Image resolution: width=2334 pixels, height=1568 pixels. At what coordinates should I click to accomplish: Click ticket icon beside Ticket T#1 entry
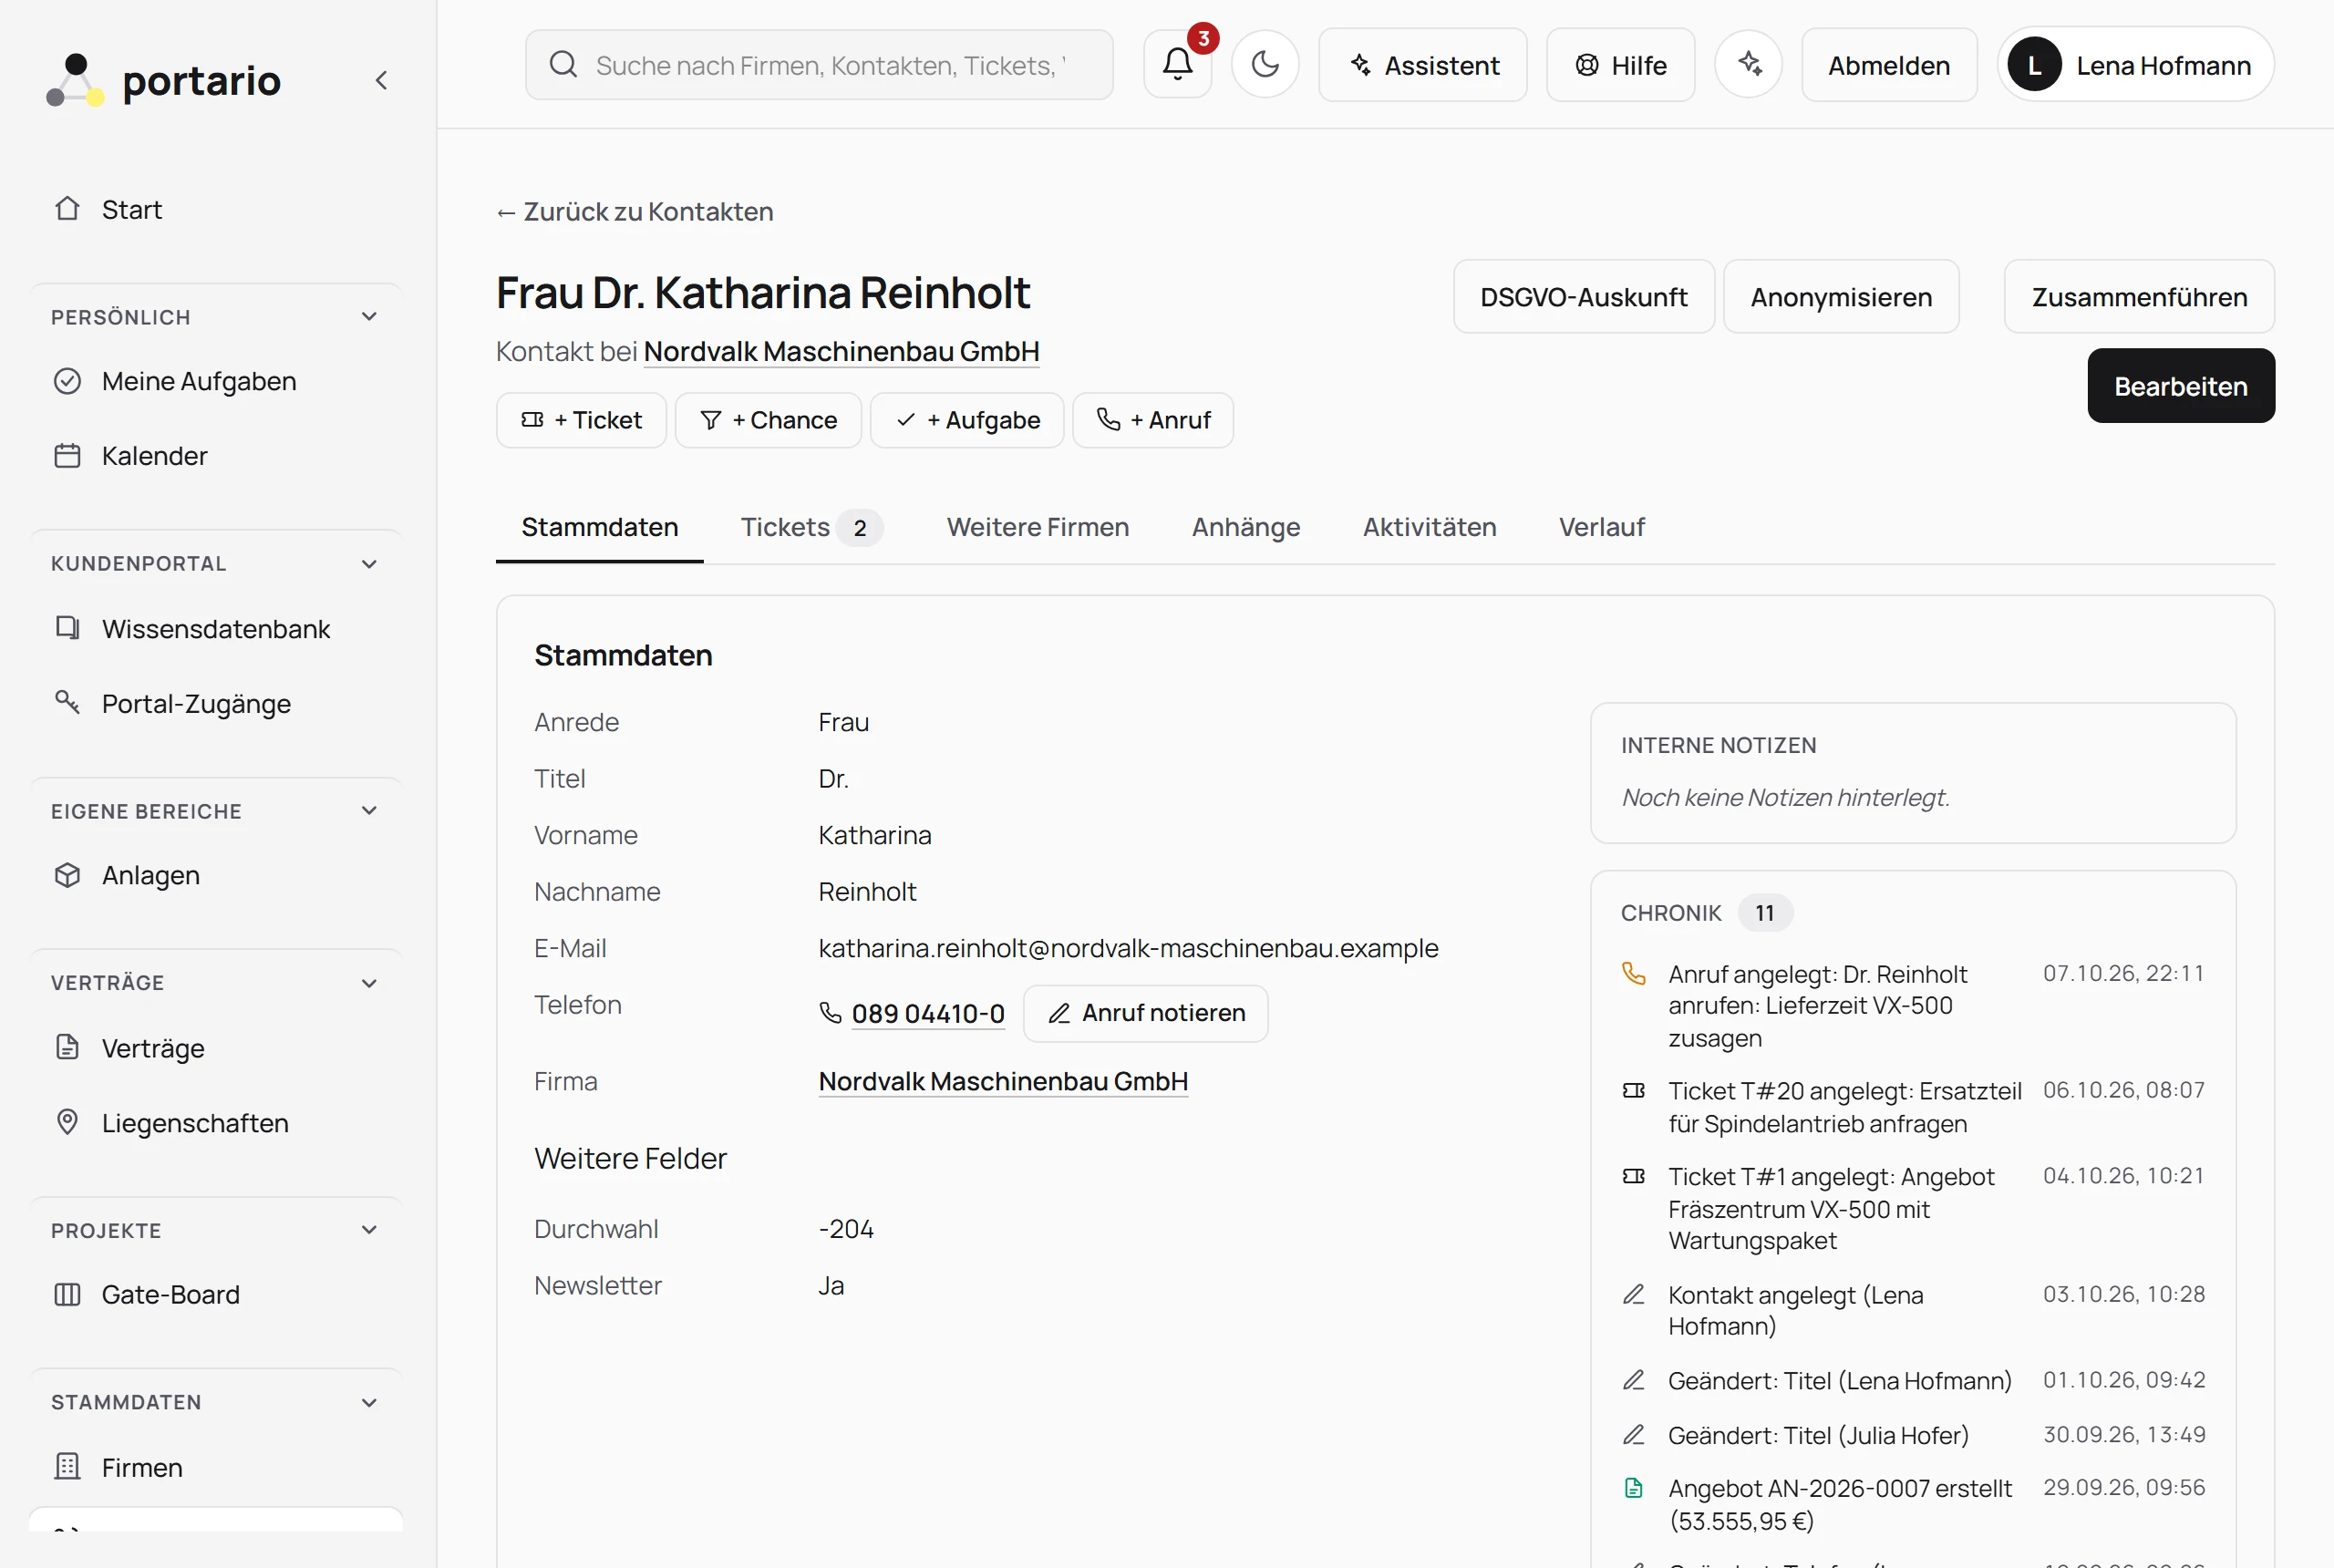coord(1633,1176)
